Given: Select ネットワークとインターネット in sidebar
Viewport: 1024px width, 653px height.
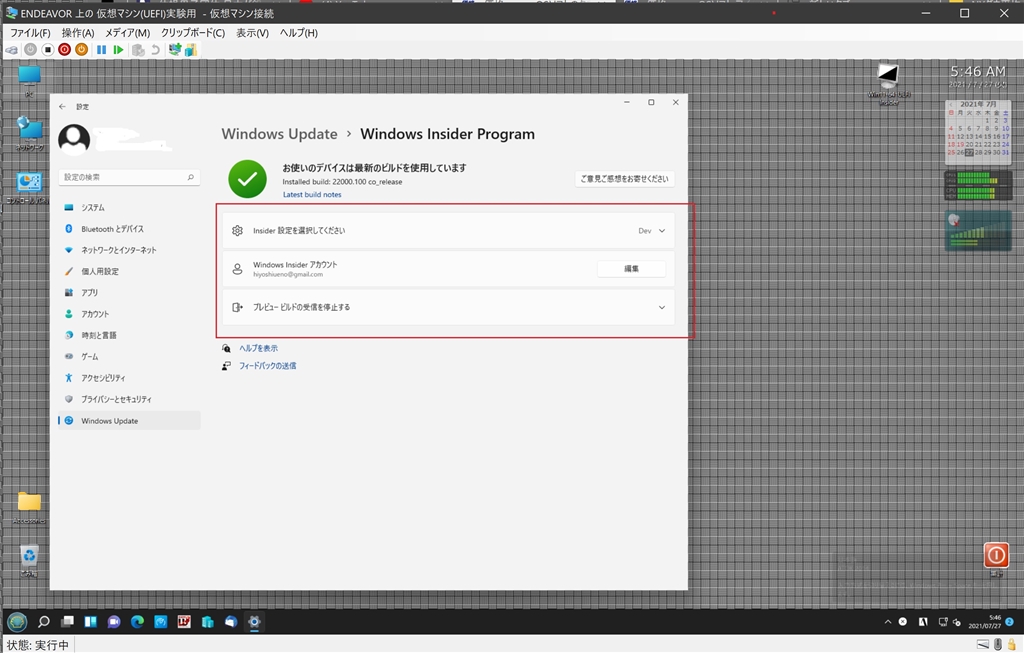Looking at the screenshot, I should (x=129, y=250).
